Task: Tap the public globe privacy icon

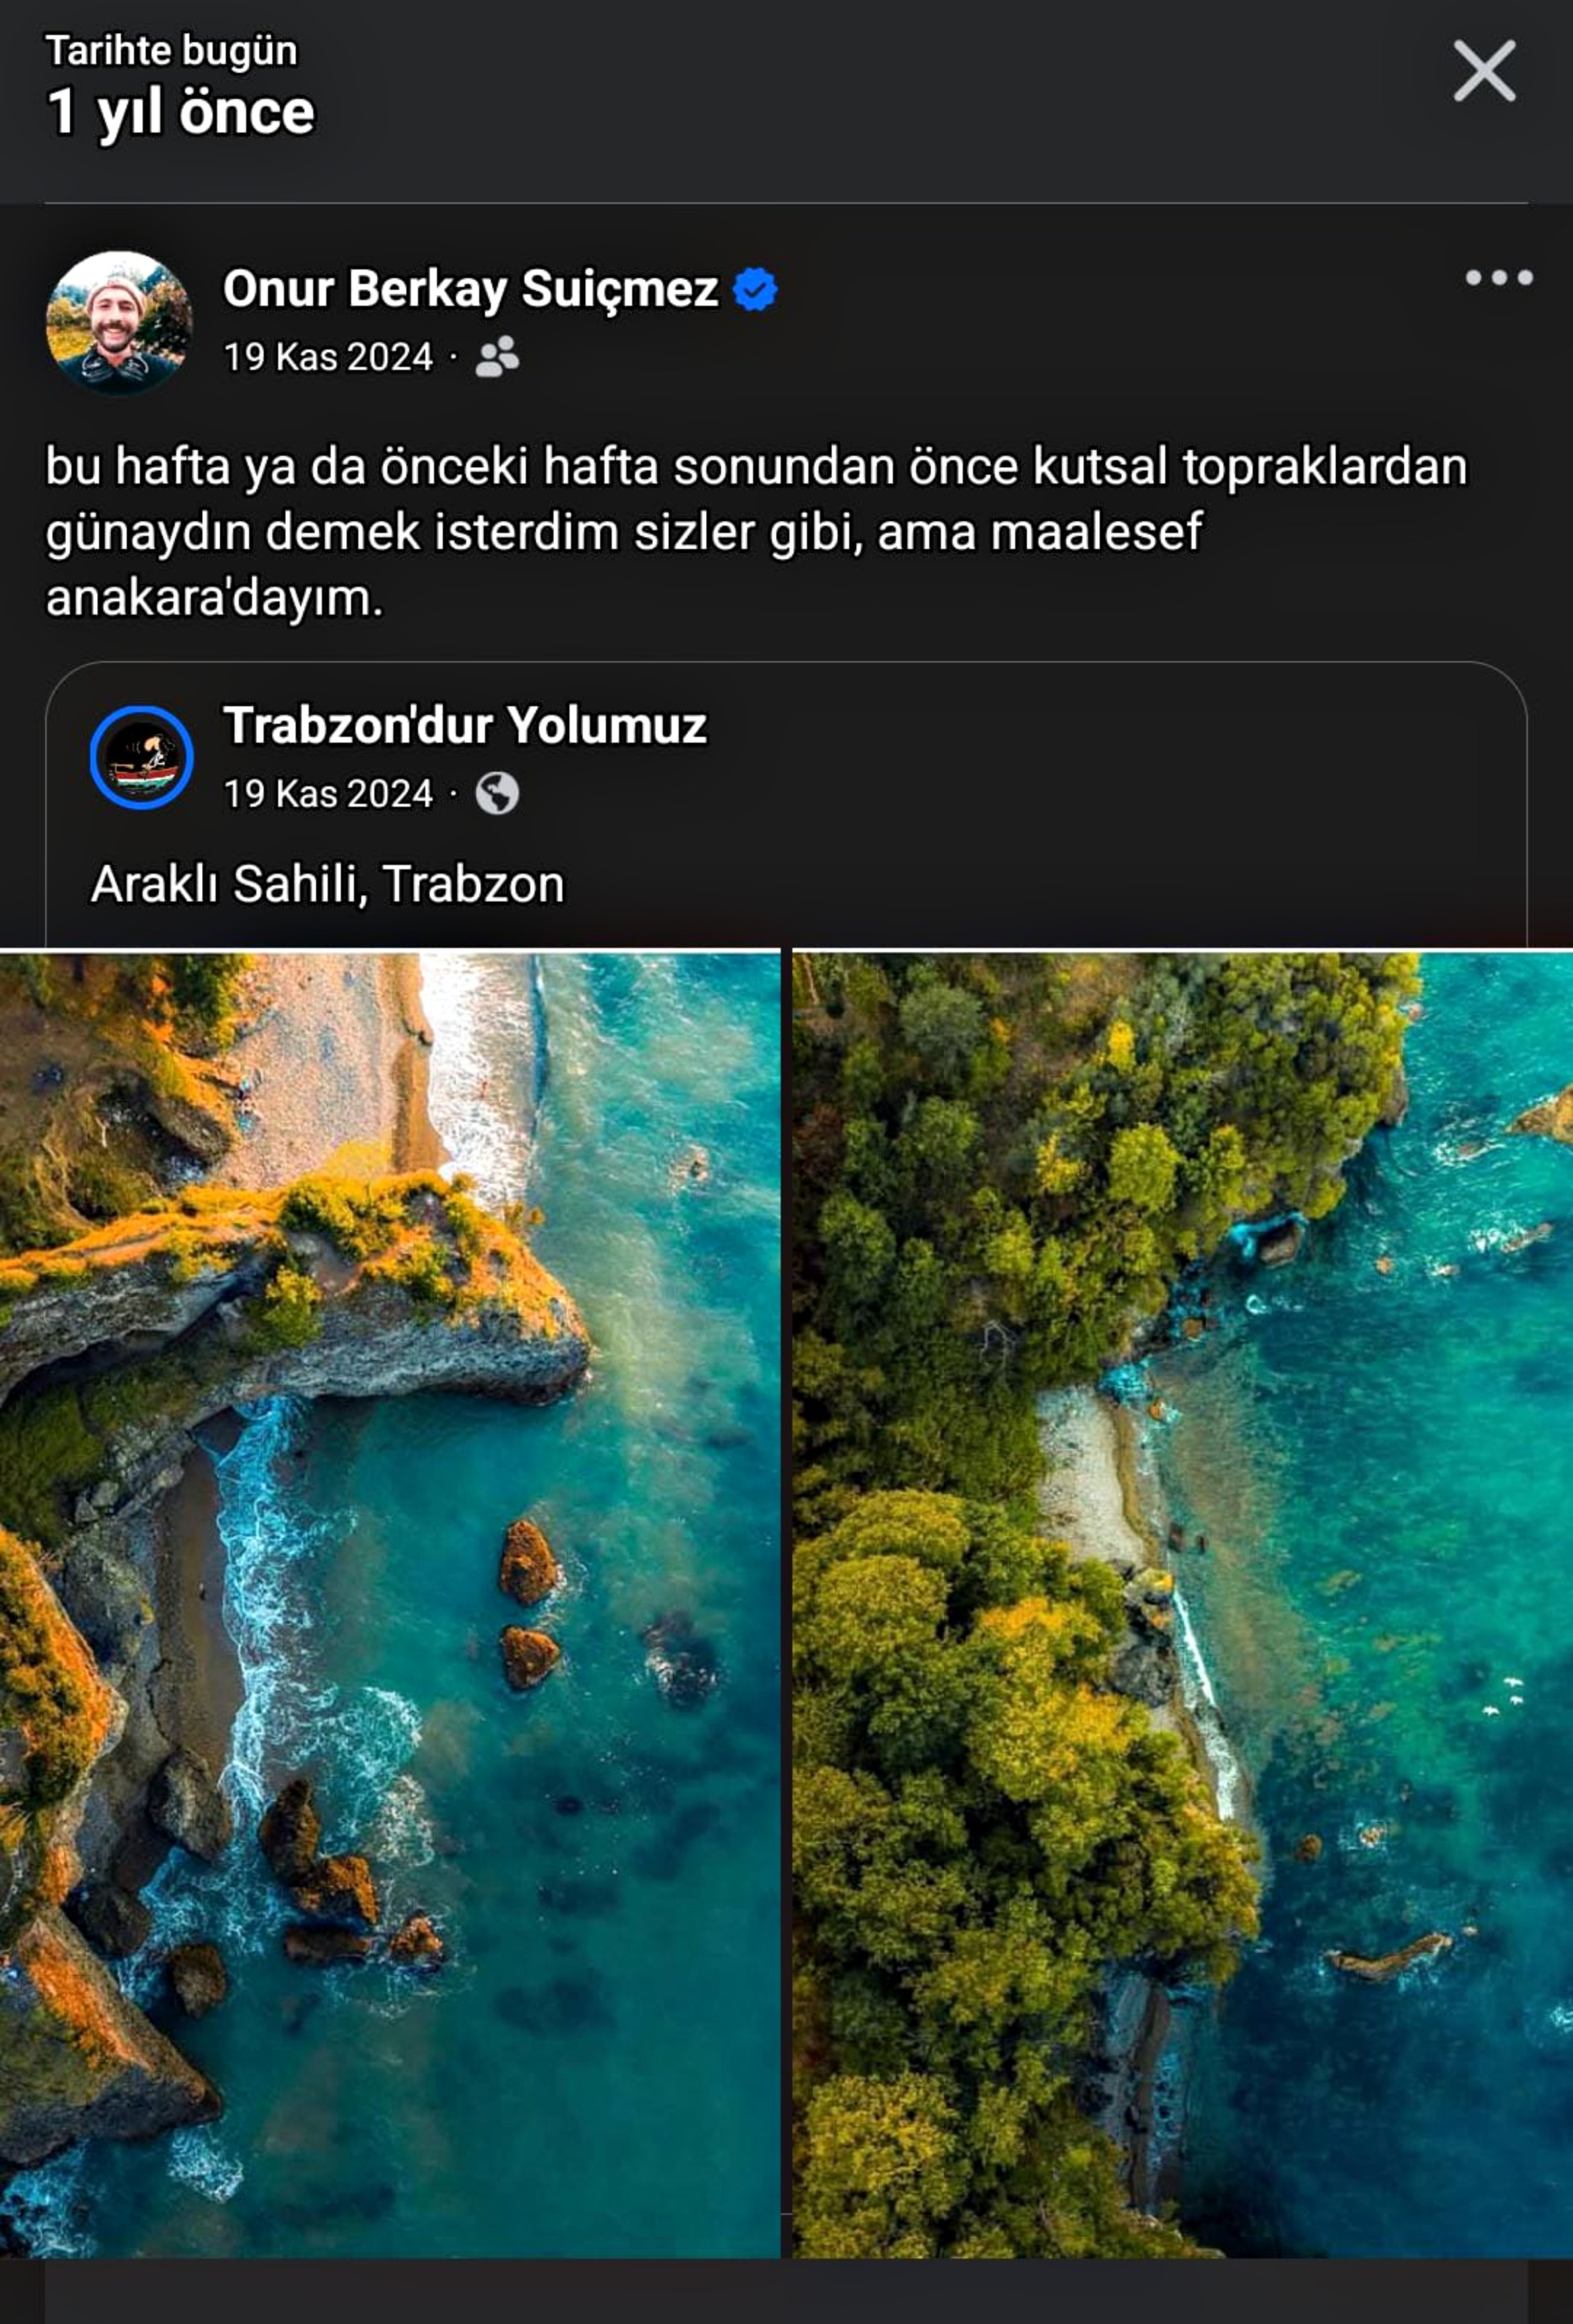Action: pos(497,794)
